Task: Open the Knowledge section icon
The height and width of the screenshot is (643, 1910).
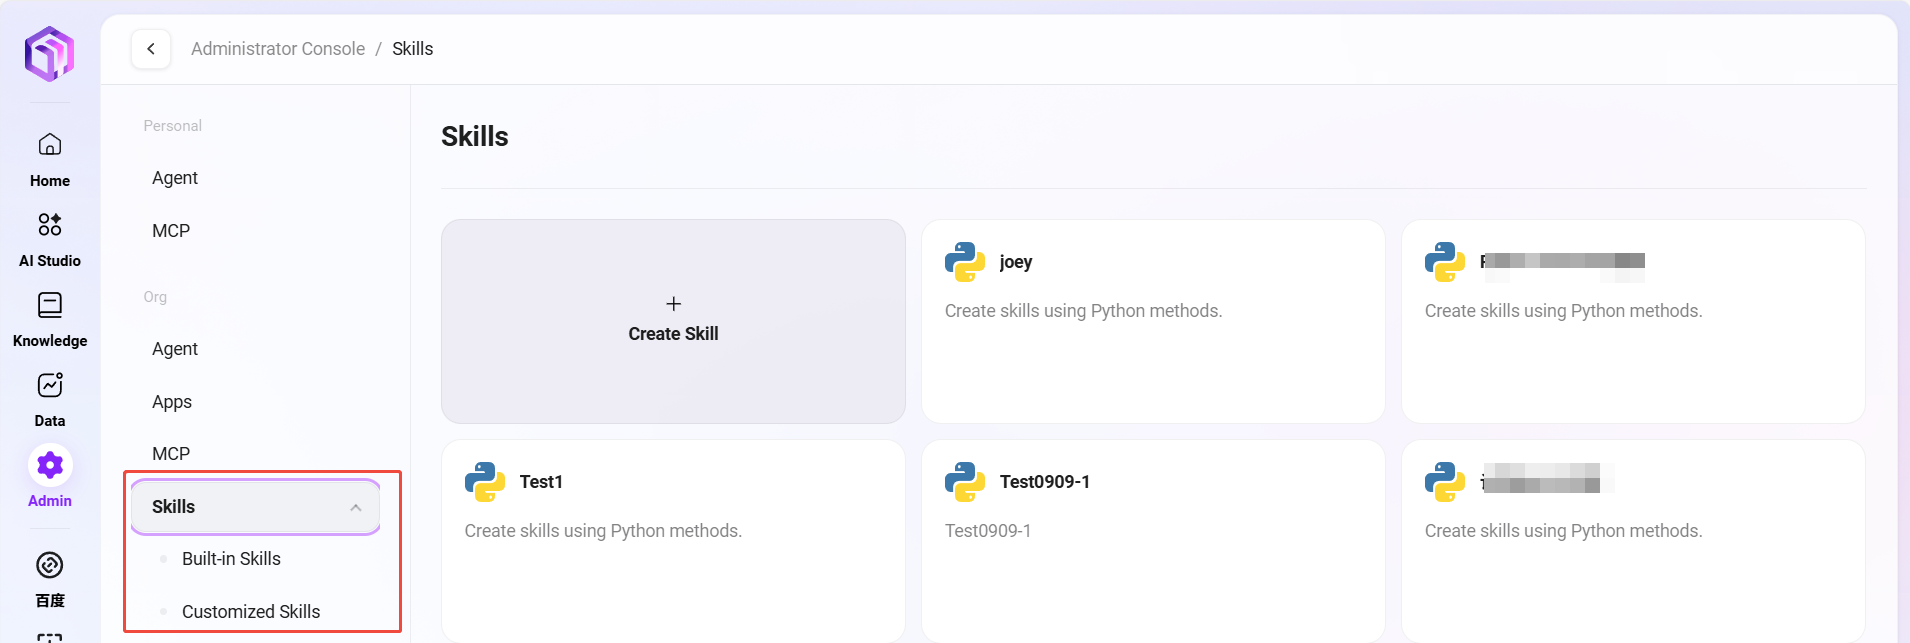Action: click(49, 305)
